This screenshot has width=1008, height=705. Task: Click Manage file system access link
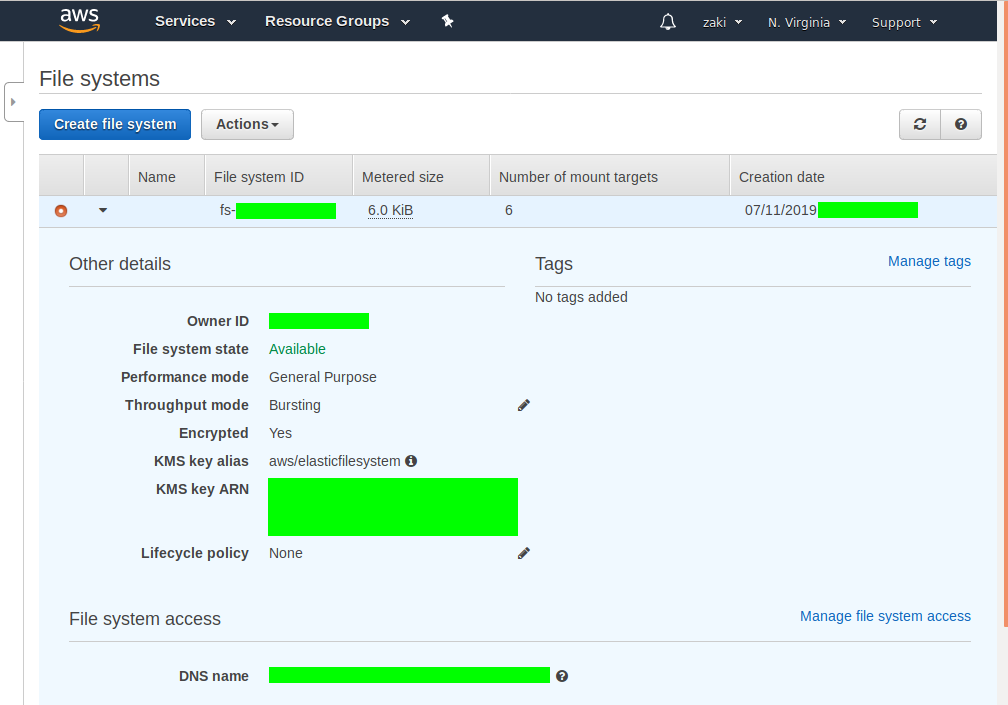coord(885,616)
